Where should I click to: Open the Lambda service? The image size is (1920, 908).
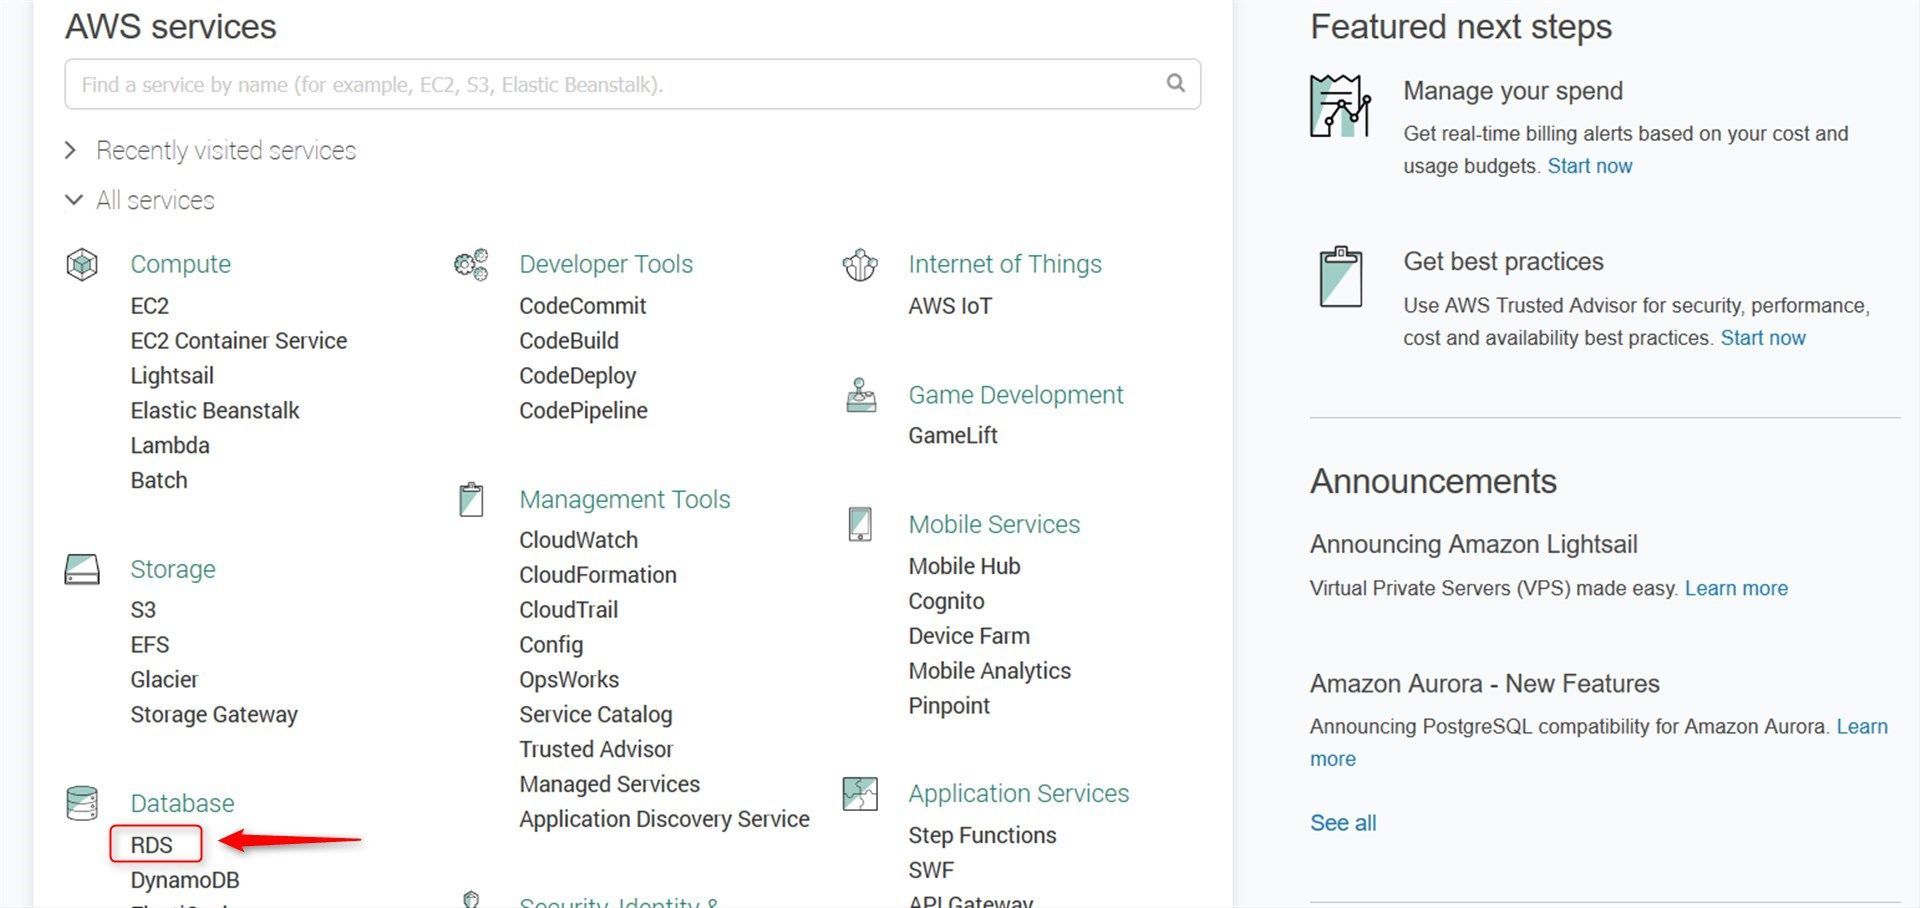pyautogui.click(x=170, y=446)
